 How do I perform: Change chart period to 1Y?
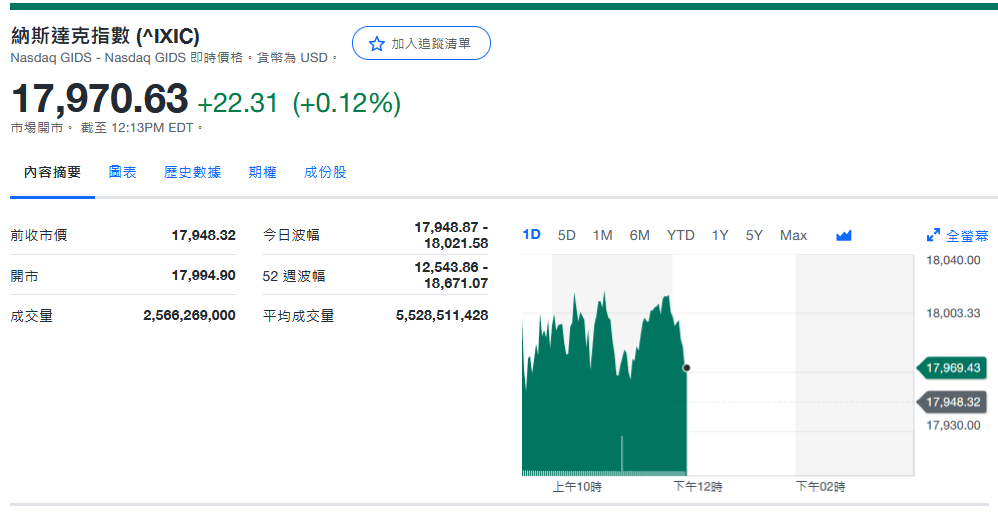pyautogui.click(x=720, y=235)
